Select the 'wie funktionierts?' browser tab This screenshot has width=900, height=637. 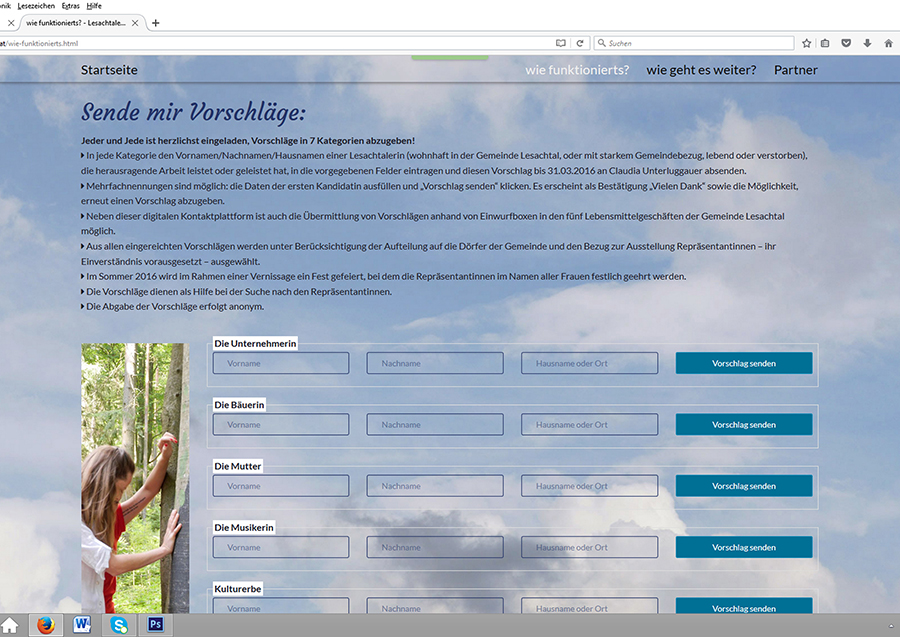pos(82,23)
